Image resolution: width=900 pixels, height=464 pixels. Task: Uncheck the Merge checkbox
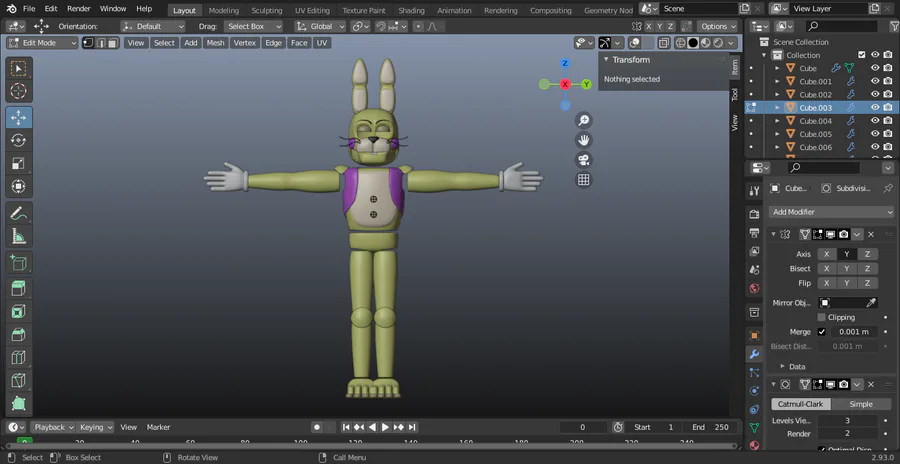tap(822, 332)
